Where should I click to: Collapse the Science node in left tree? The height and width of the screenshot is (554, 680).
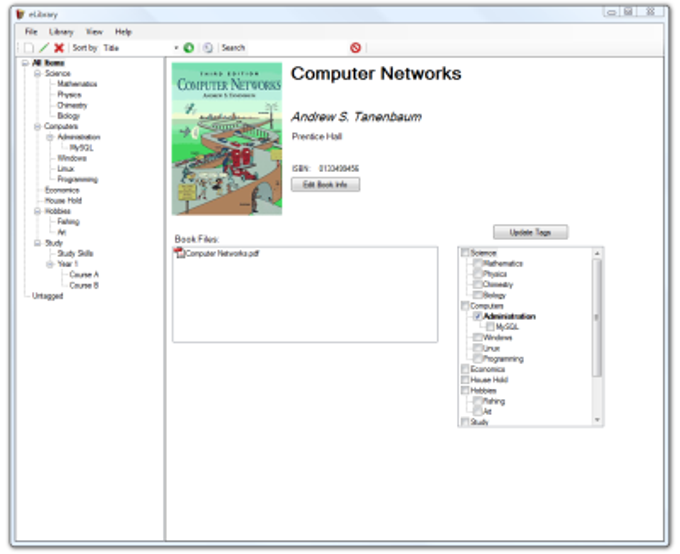pyautogui.click(x=38, y=73)
